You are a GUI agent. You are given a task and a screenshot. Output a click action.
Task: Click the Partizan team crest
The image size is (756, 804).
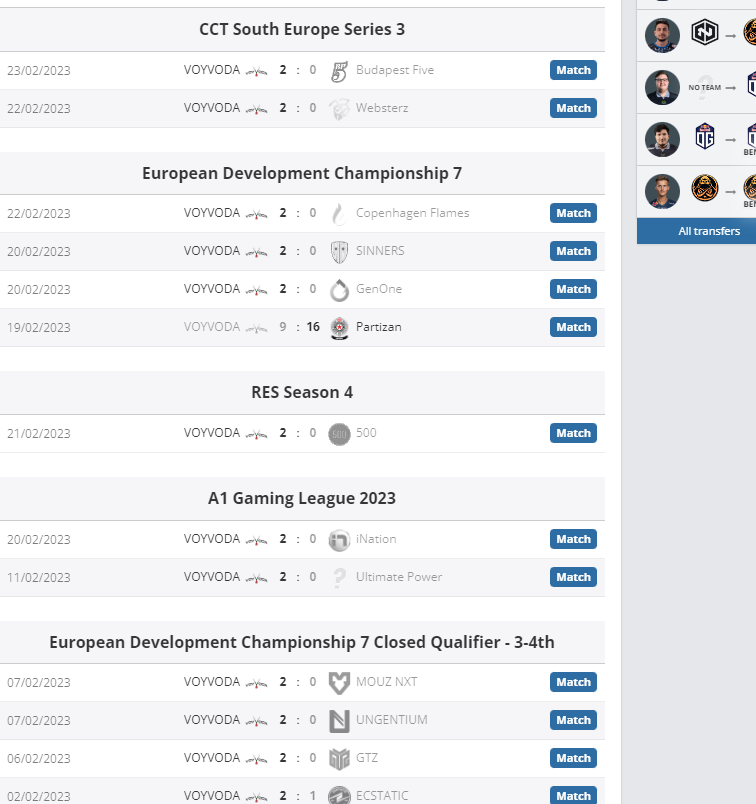(339, 328)
